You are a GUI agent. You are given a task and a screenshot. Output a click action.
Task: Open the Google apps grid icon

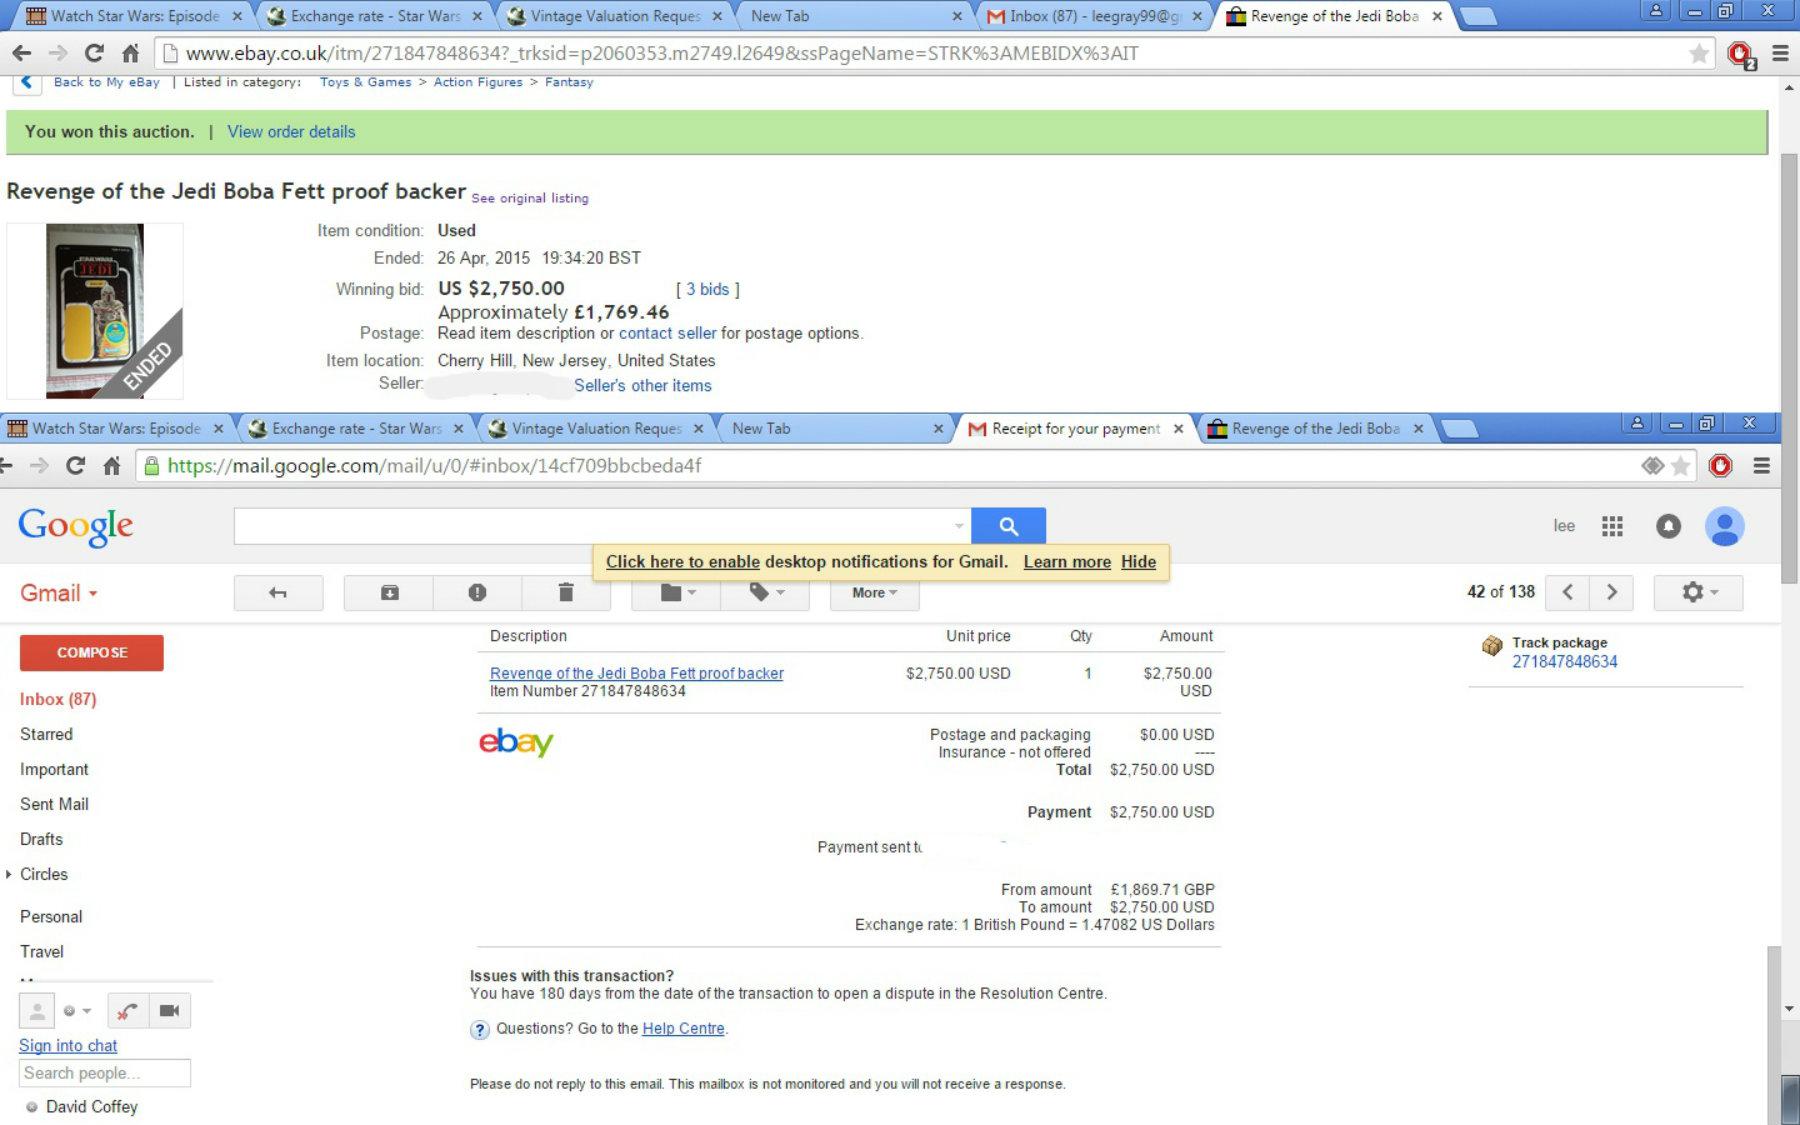[1612, 526]
